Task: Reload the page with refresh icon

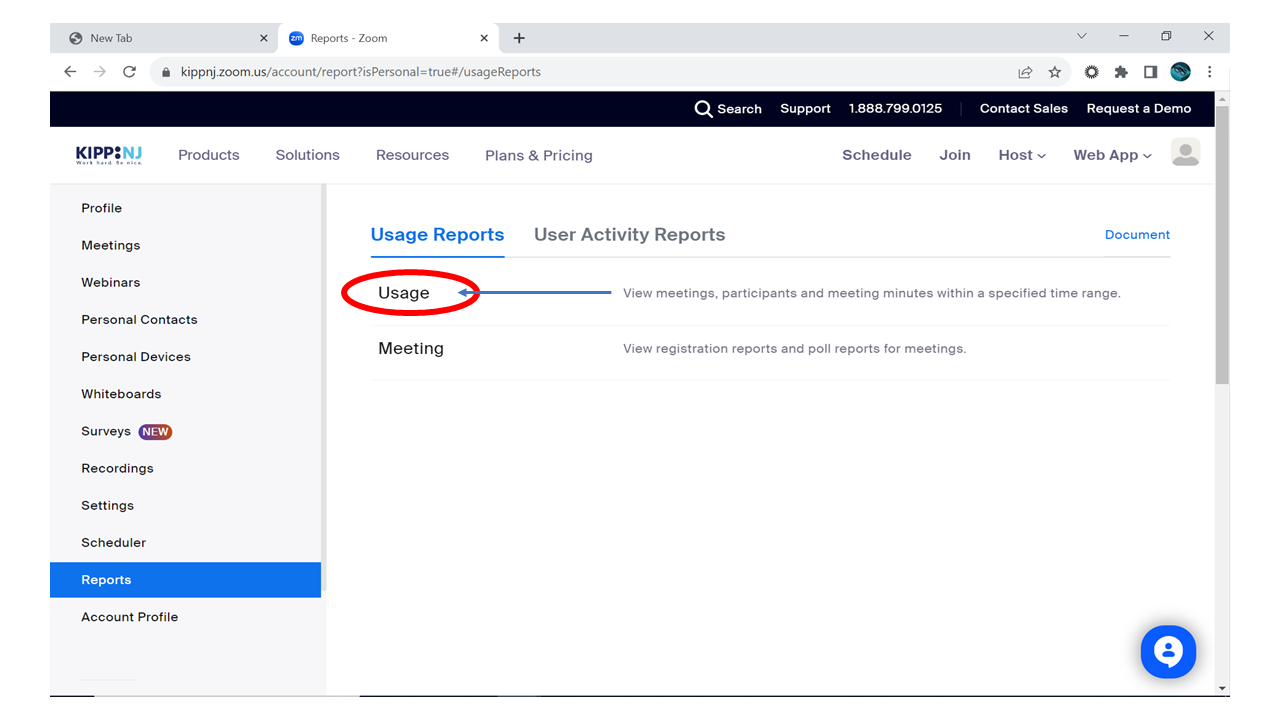Action: 129,72
